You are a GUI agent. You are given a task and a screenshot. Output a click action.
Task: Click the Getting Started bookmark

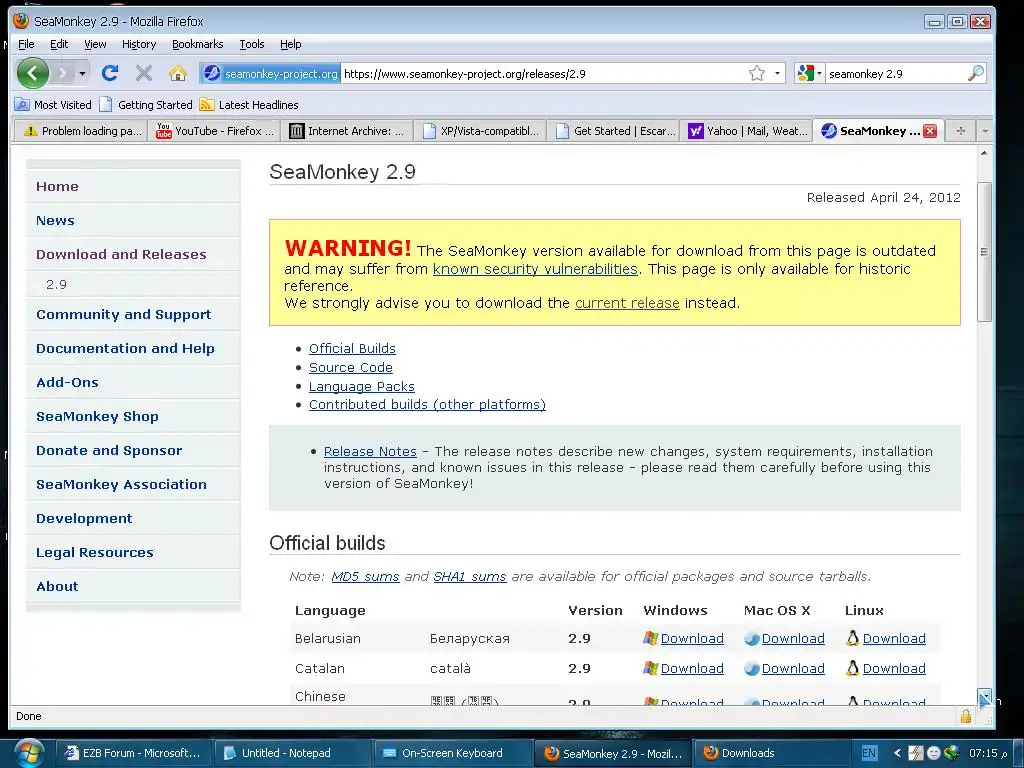click(x=146, y=104)
